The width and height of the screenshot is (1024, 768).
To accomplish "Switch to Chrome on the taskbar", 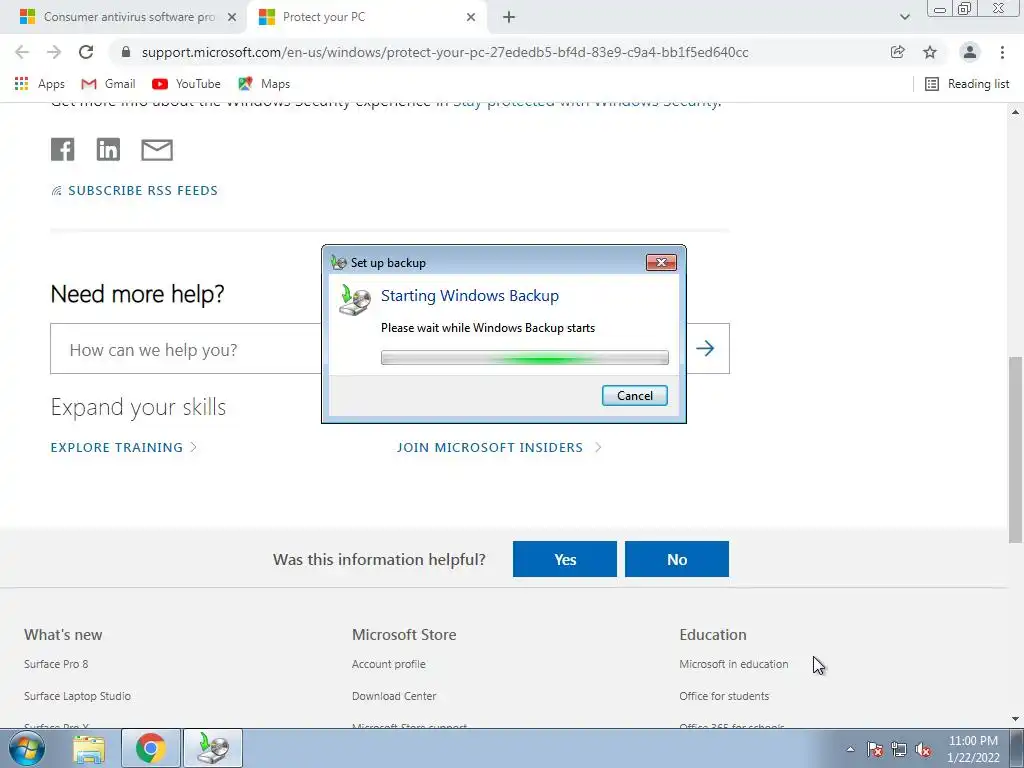I will pos(151,749).
